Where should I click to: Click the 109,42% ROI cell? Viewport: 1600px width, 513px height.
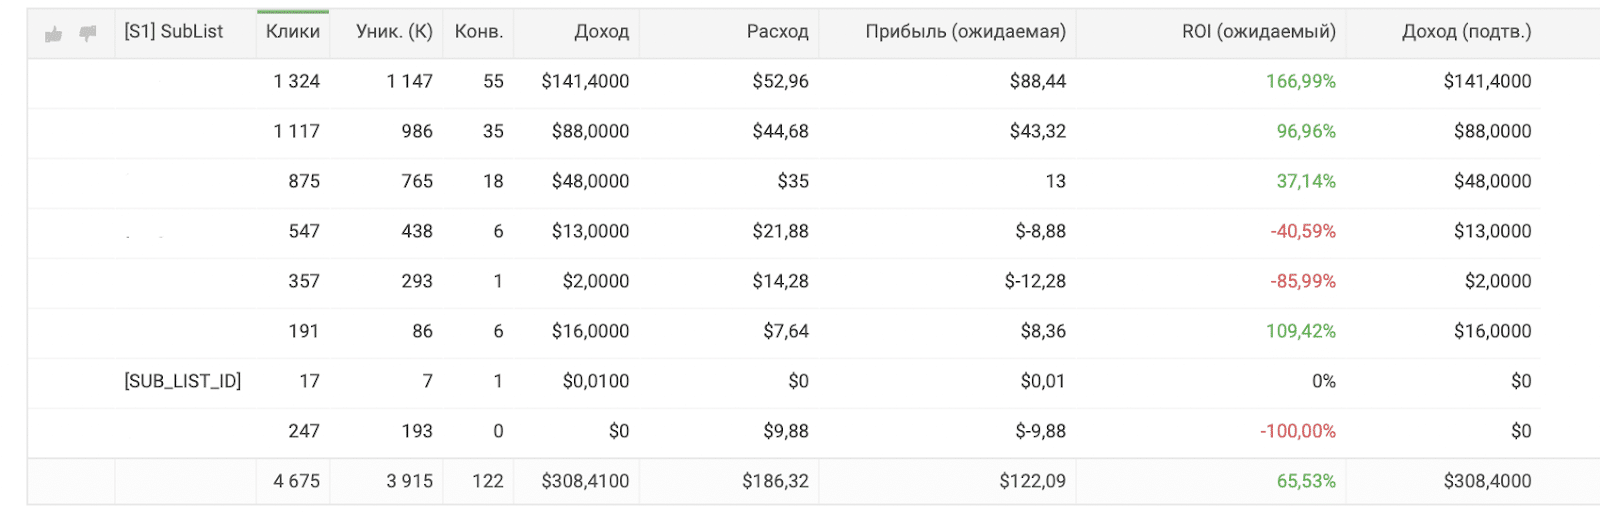pyautogui.click(x=1301, y=331)
